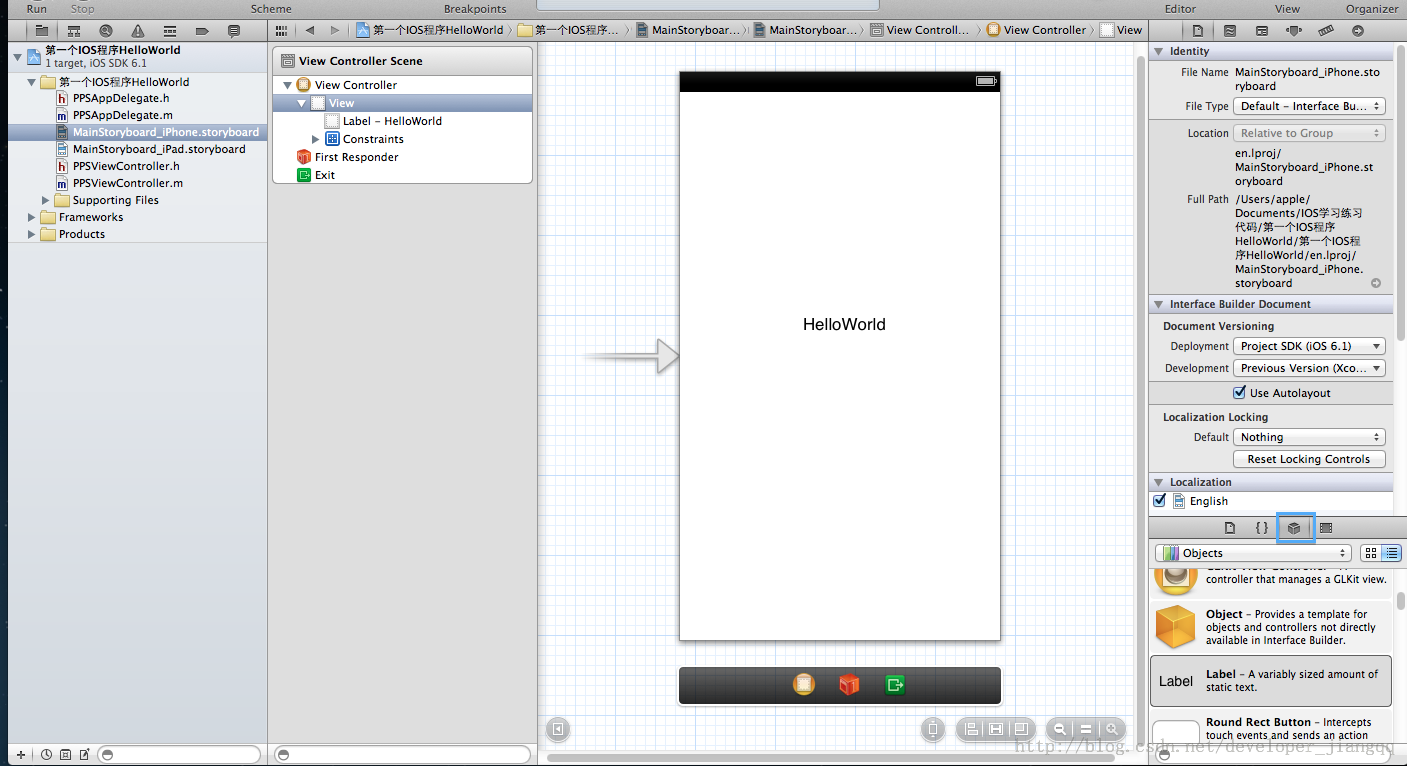Expand the Supporting Files folder
Viewport: 1407px width, 766px height.
pos(46,200)
